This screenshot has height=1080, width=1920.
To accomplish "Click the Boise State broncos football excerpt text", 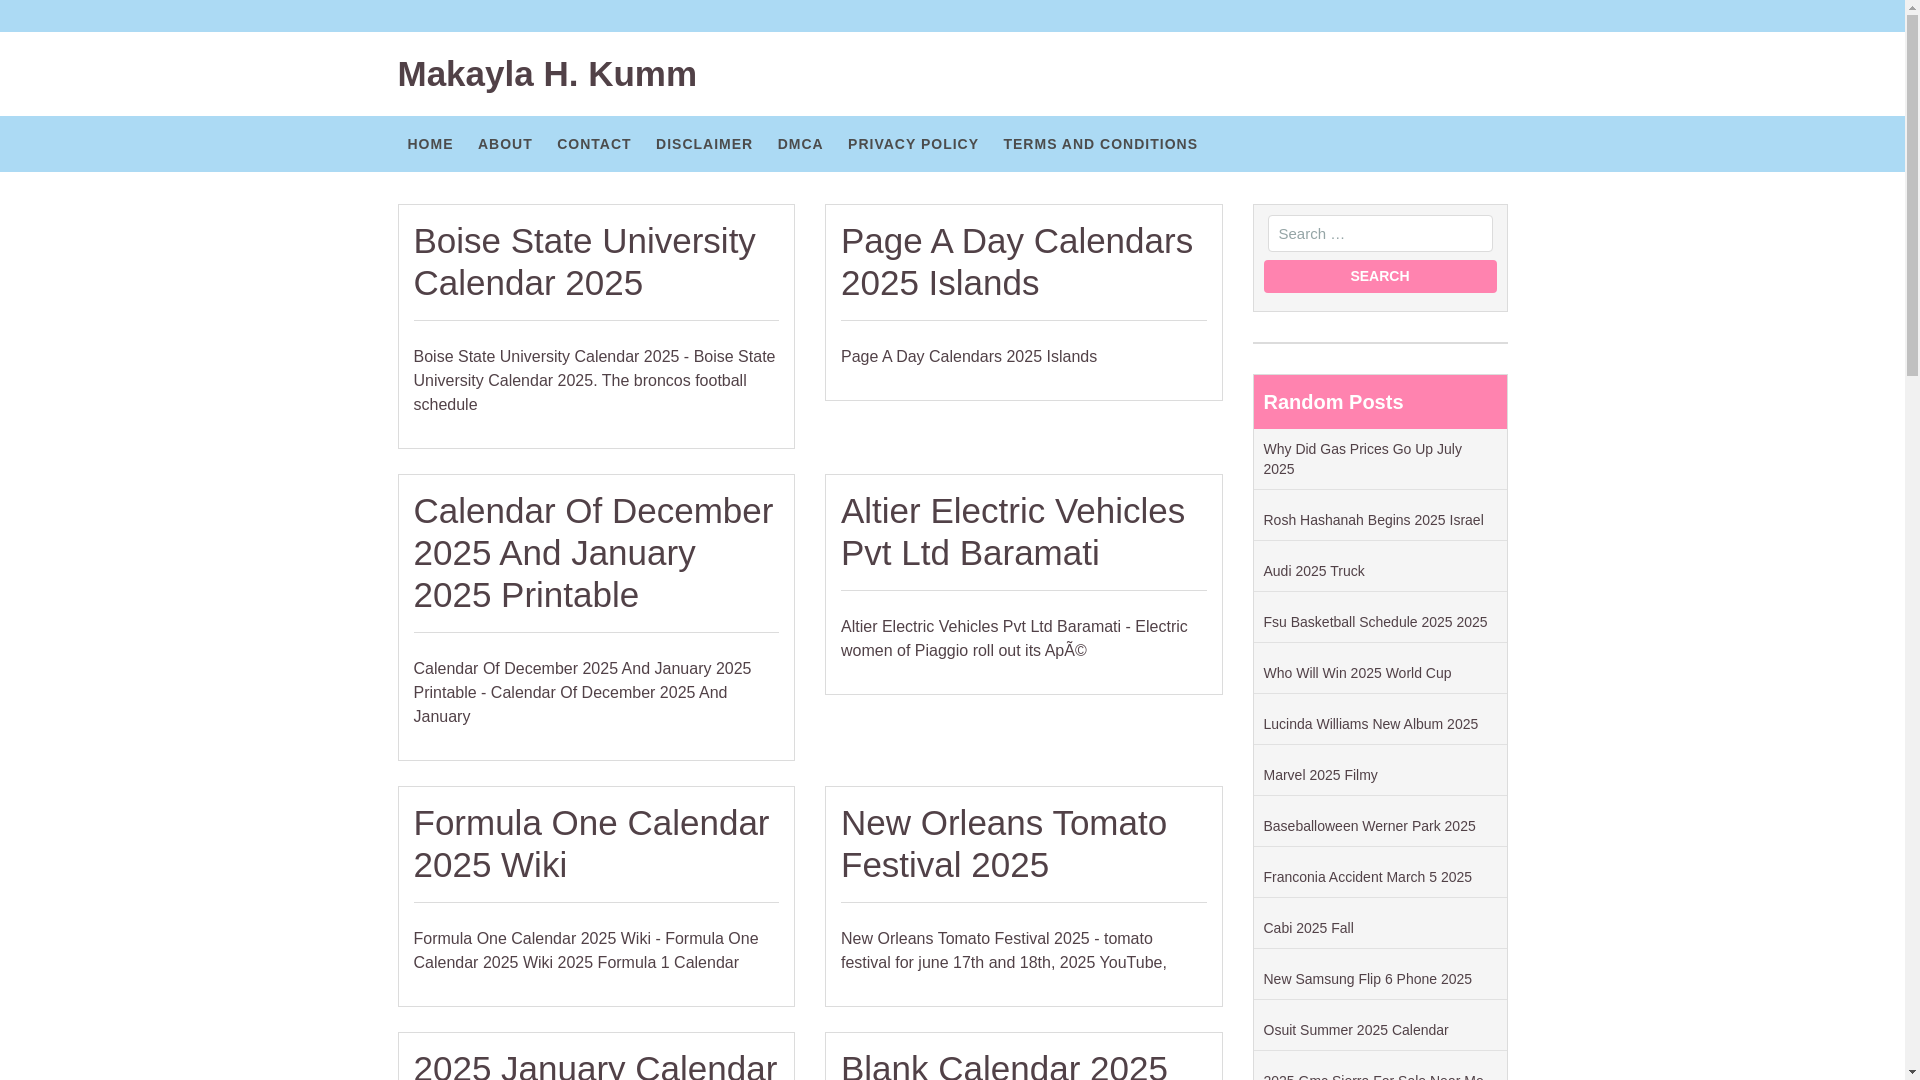I will [594, 380].
